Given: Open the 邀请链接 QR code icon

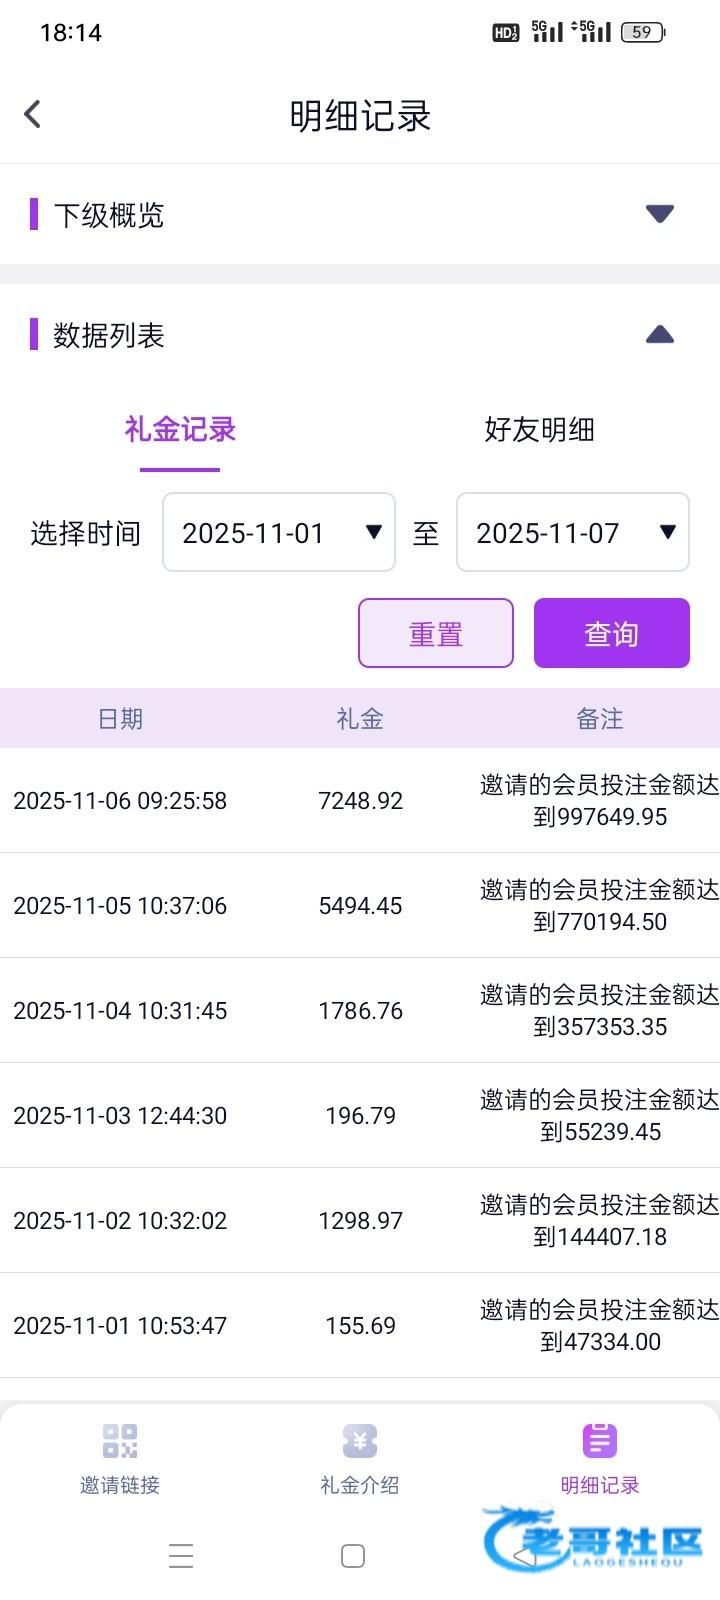Looking at the screenshot, I should click(x=120, y=1441).
